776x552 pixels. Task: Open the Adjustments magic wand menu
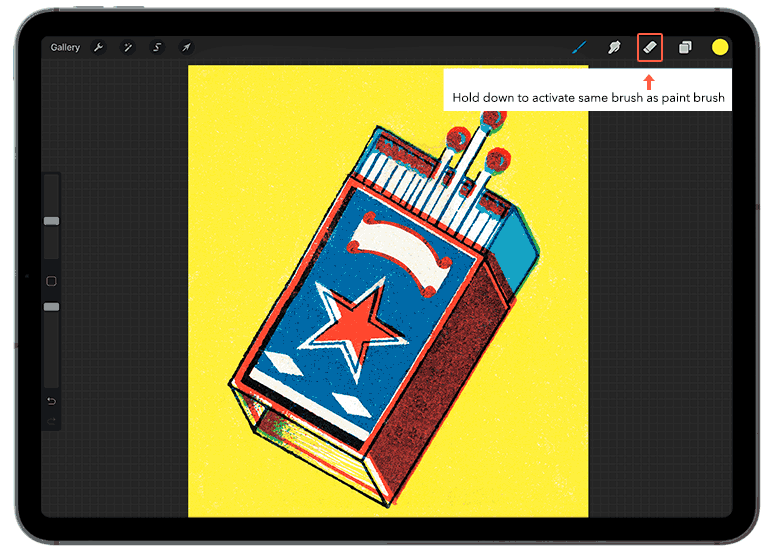pyautogui.click(x=128, y=47)
